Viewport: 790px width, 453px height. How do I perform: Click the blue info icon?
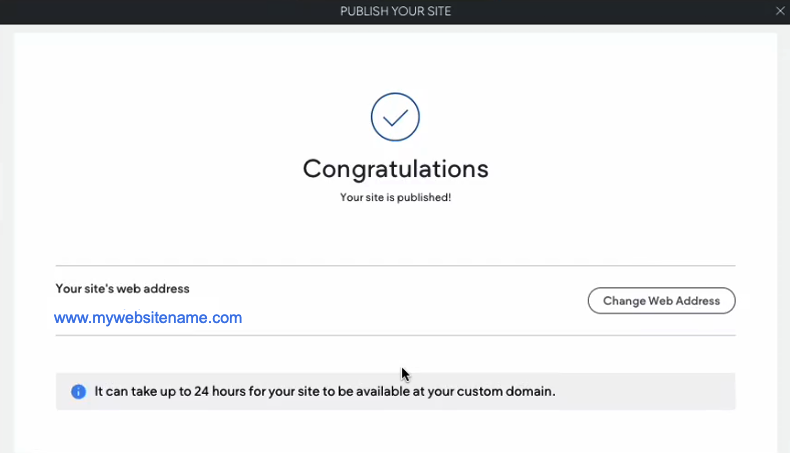[x=79, y=392]
